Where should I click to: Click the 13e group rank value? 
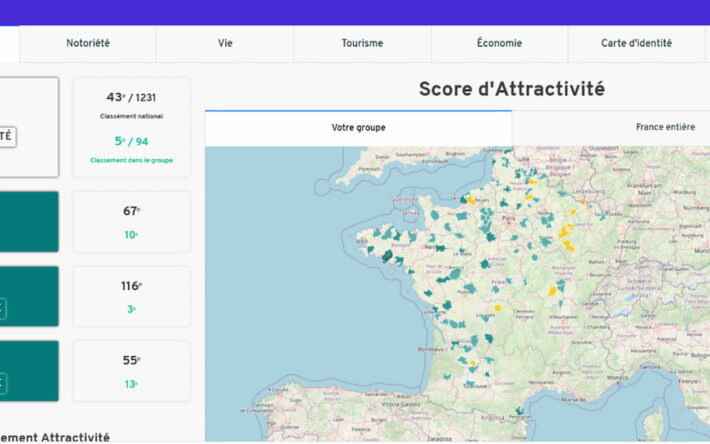click(x=131, y=384)
